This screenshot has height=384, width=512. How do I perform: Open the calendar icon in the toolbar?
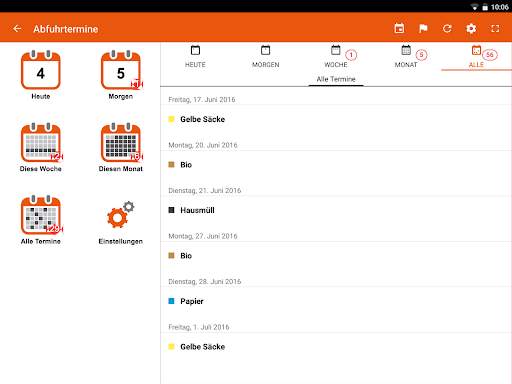click(x=399, y=29)
